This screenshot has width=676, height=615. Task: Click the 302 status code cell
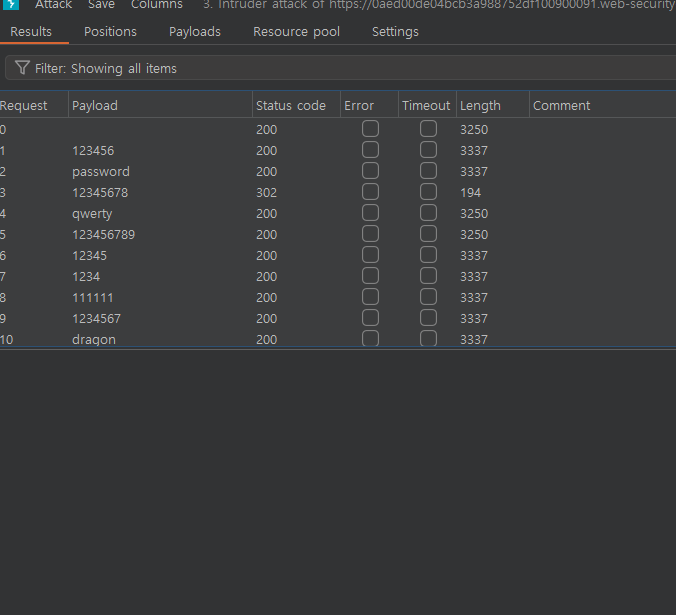266,193
